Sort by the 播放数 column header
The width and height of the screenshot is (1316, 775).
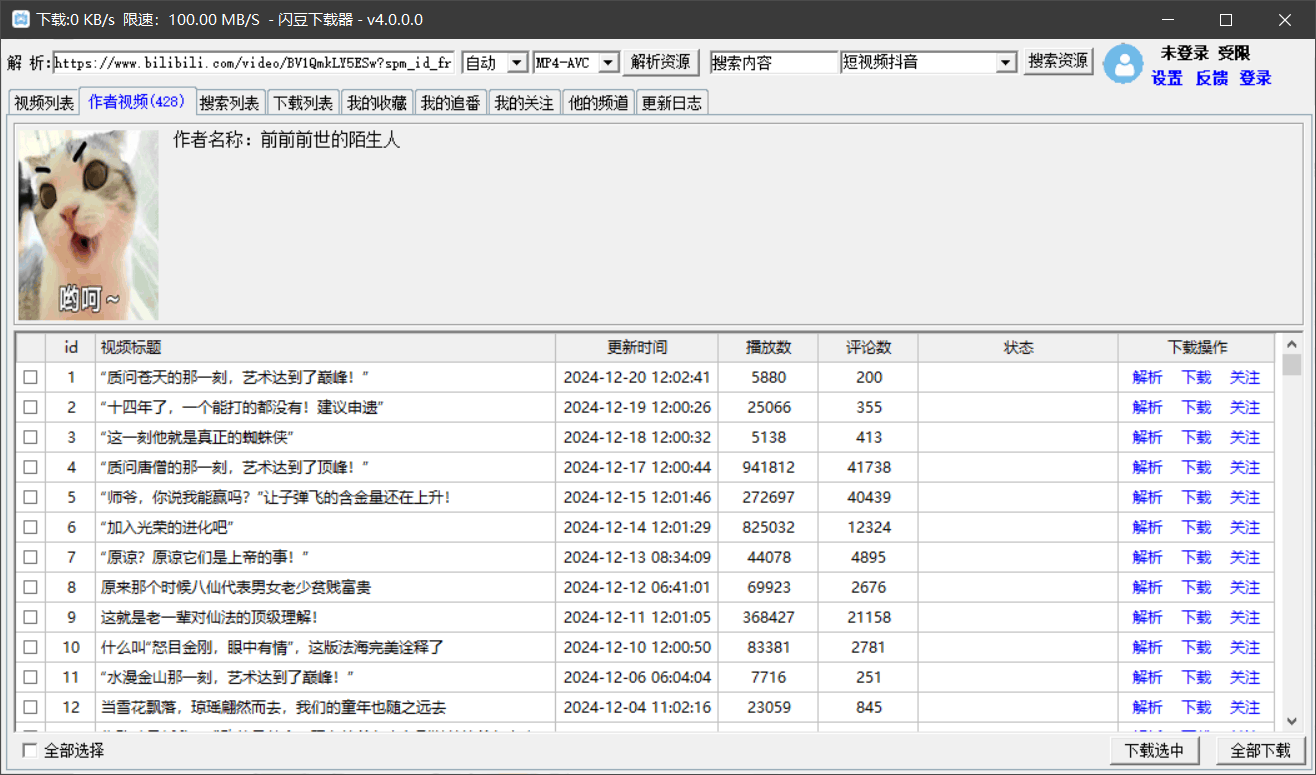tap(768, 348)
